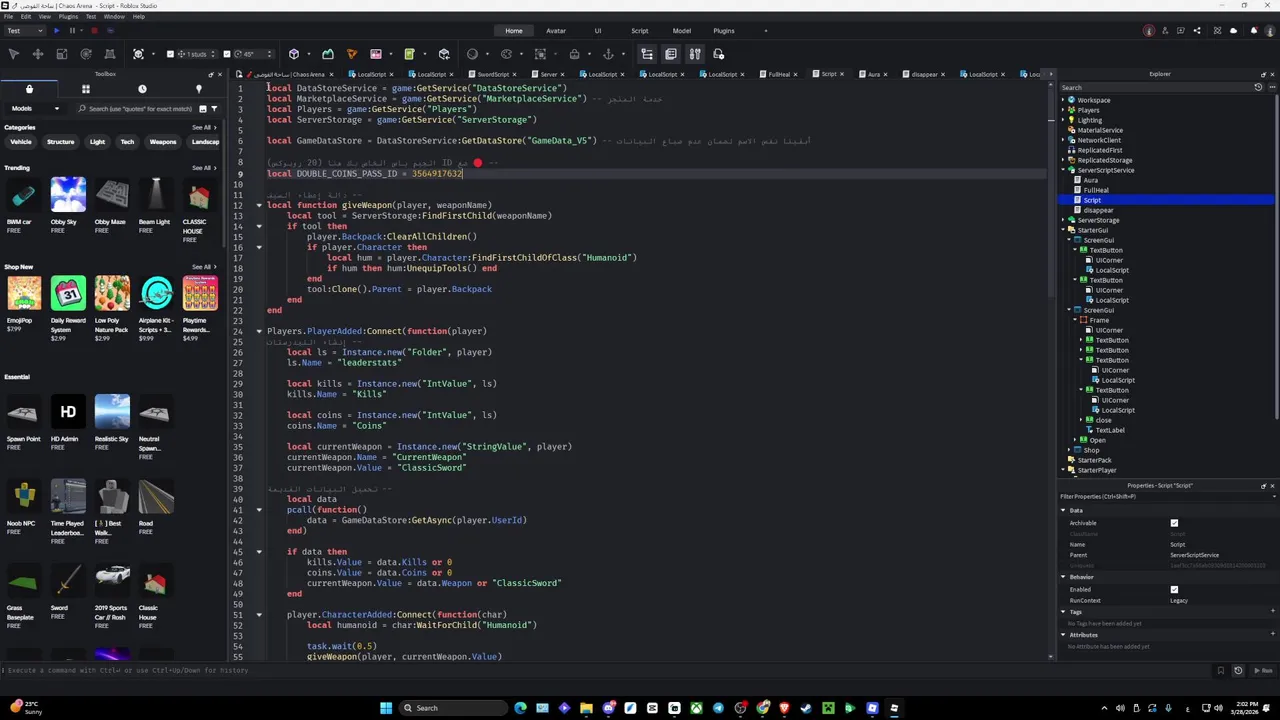Click the red Stop test button
1280x720 pixels.
pyautogui.click(x=94, y=30)
